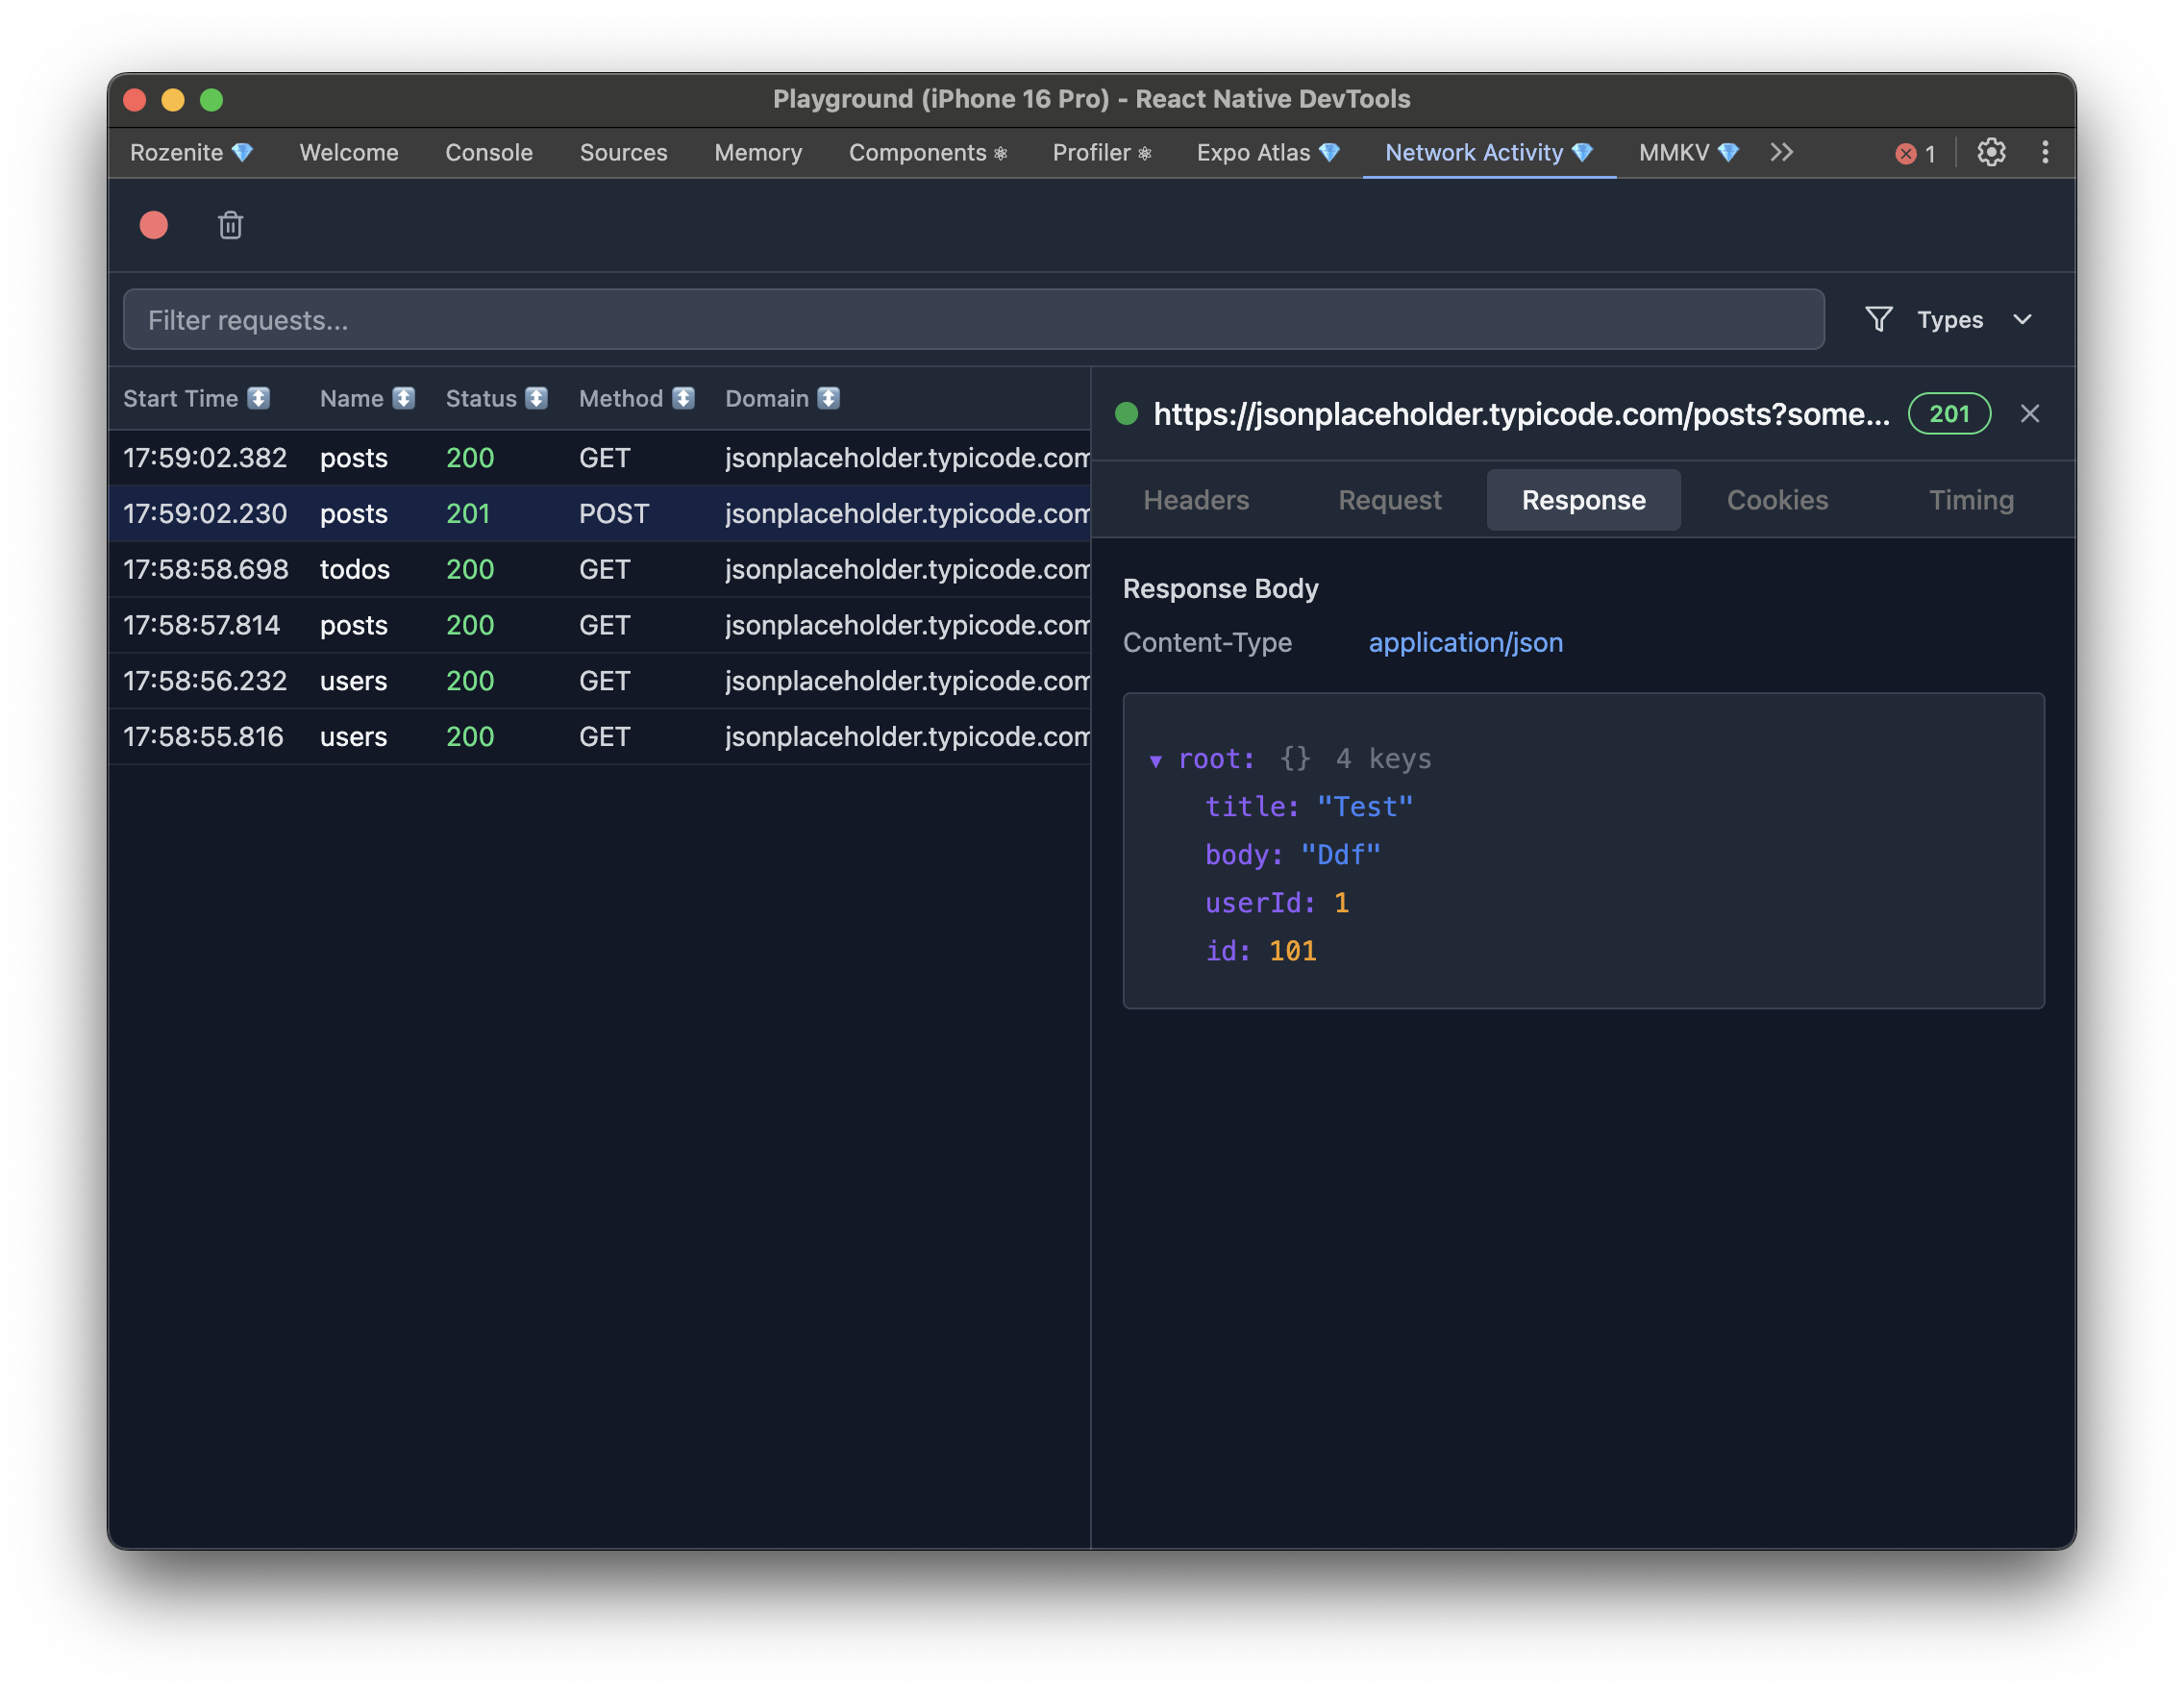The height and width of the screenshot is (1692, 2184).
Task: Close the request details panel
Action: pos(2029,414)
